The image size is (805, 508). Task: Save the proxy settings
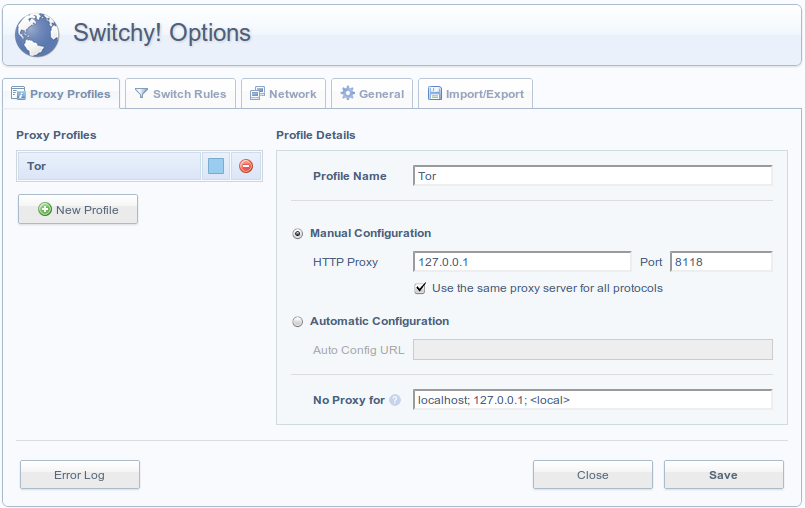(x=723, y=475)
